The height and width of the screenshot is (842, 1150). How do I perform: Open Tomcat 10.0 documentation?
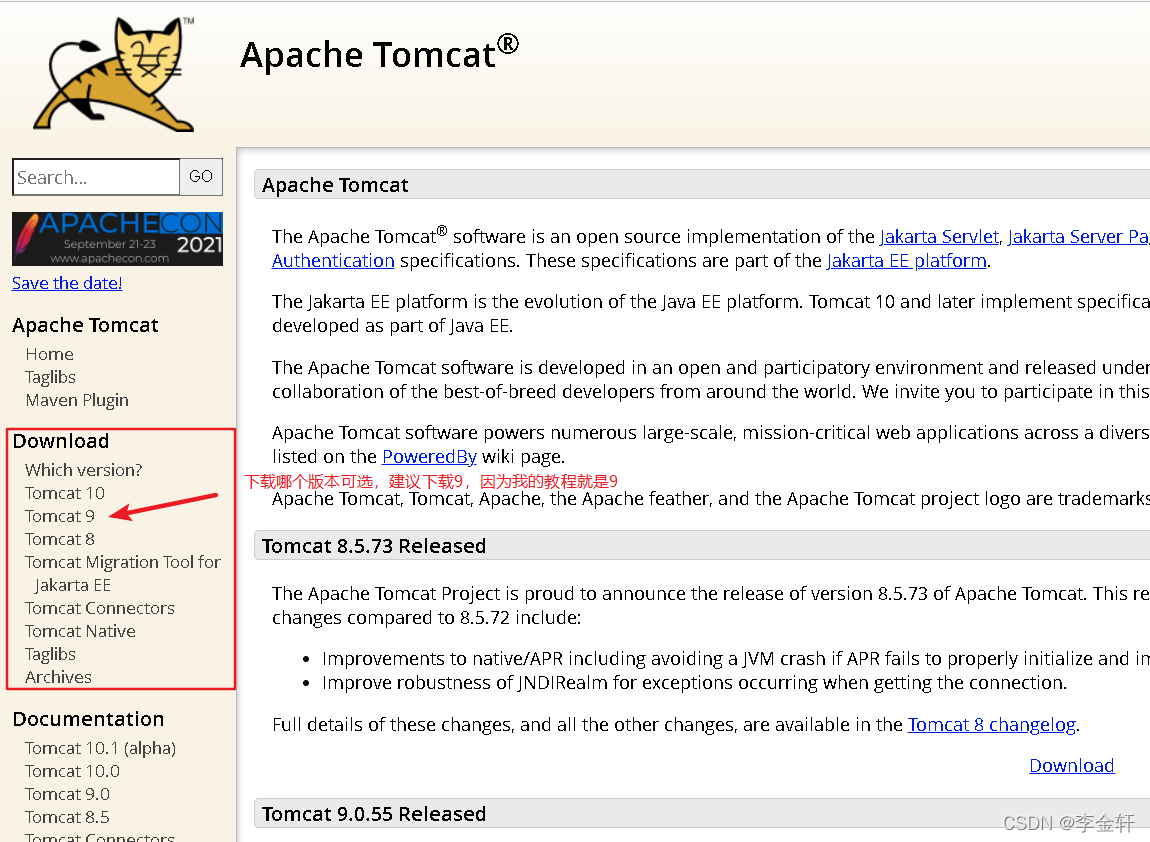coord(72,772)
